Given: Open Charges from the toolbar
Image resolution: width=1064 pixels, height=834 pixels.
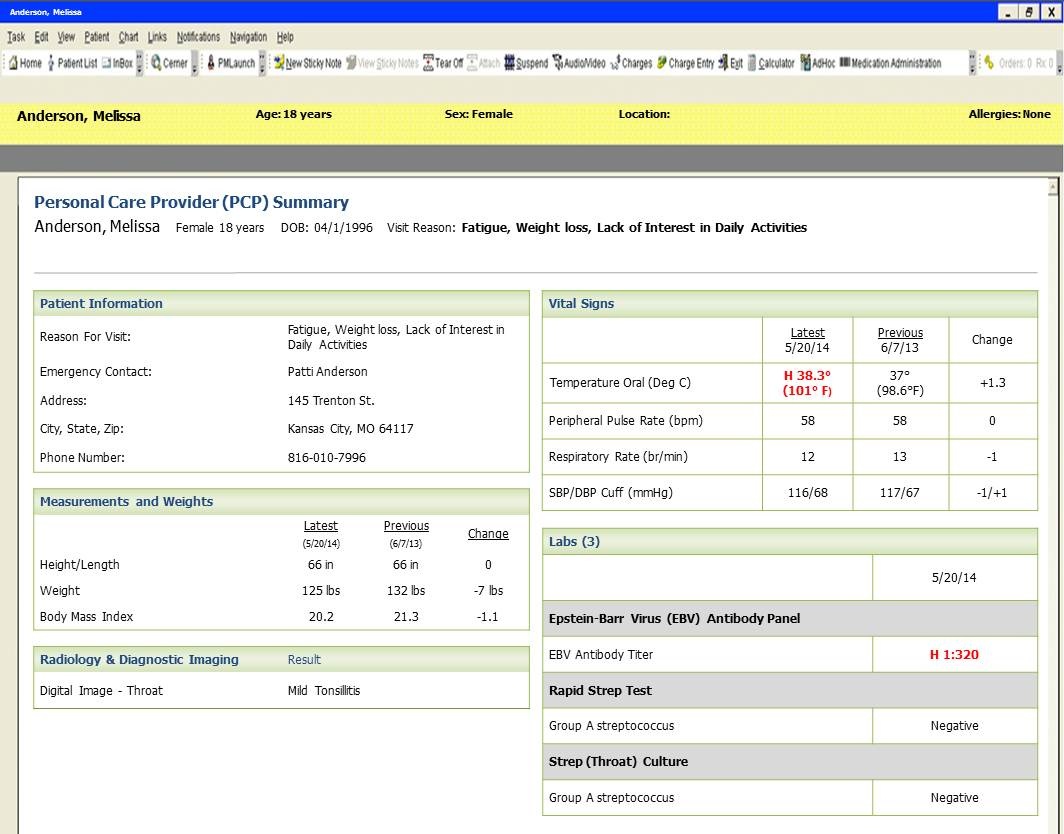Looking at the screenshot, I should click(x=631, y=63).
